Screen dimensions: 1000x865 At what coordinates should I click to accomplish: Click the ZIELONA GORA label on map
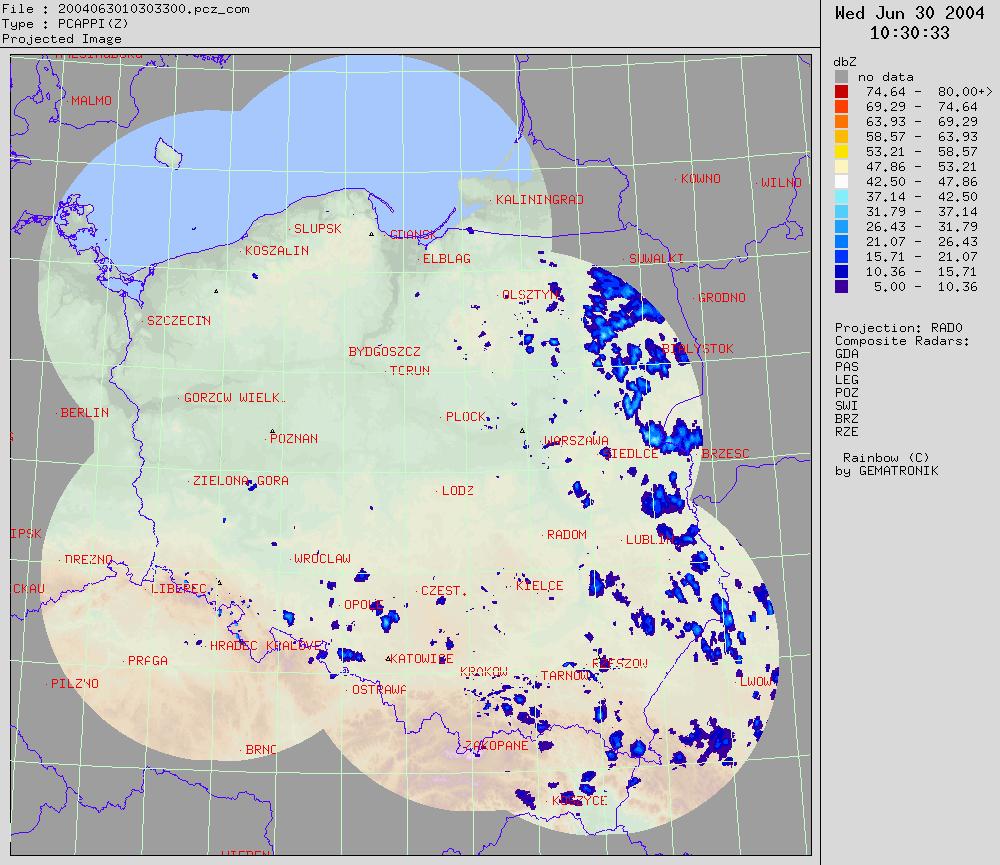coord(240,481)
